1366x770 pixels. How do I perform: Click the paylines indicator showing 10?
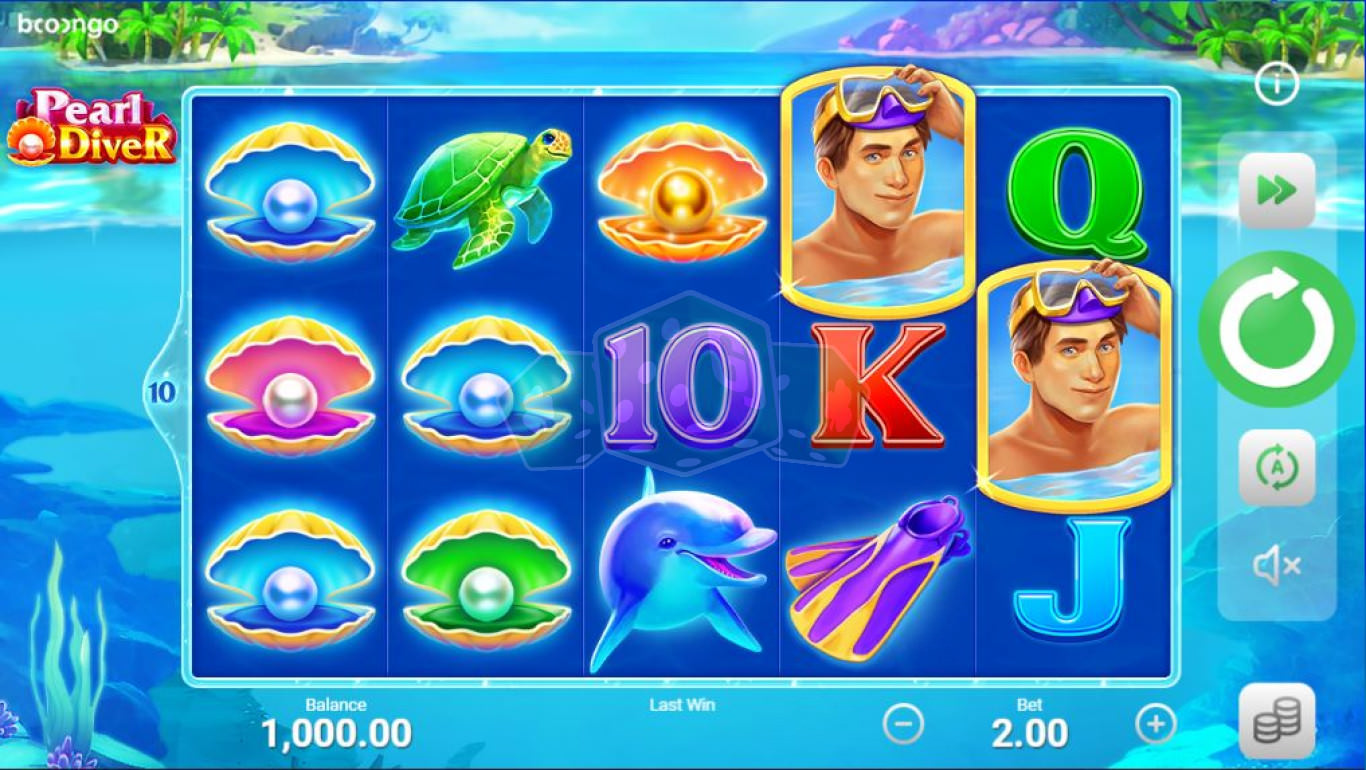pos(162,392)
